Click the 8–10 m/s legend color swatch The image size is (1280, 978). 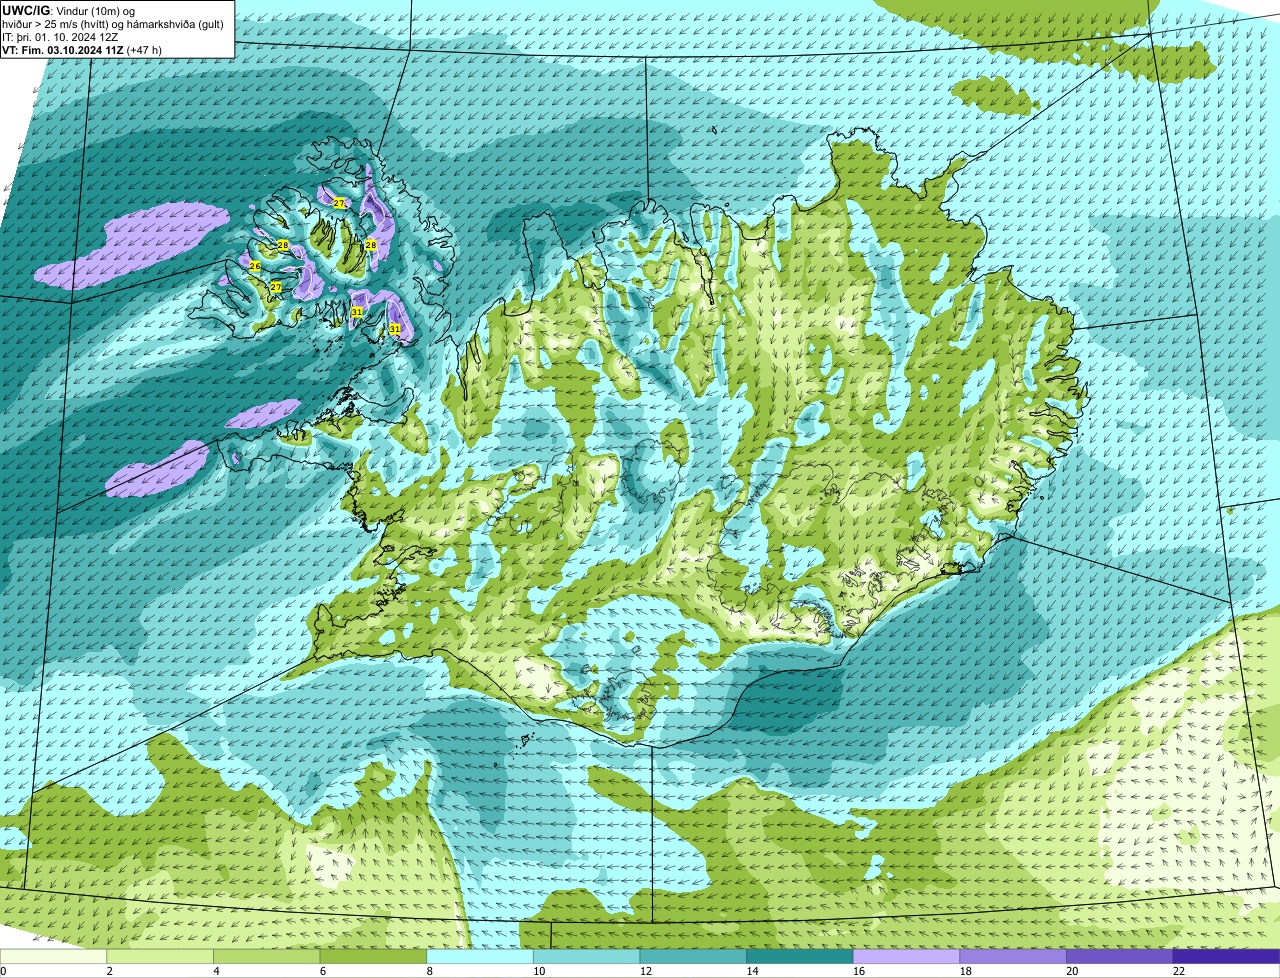point(480,956)
